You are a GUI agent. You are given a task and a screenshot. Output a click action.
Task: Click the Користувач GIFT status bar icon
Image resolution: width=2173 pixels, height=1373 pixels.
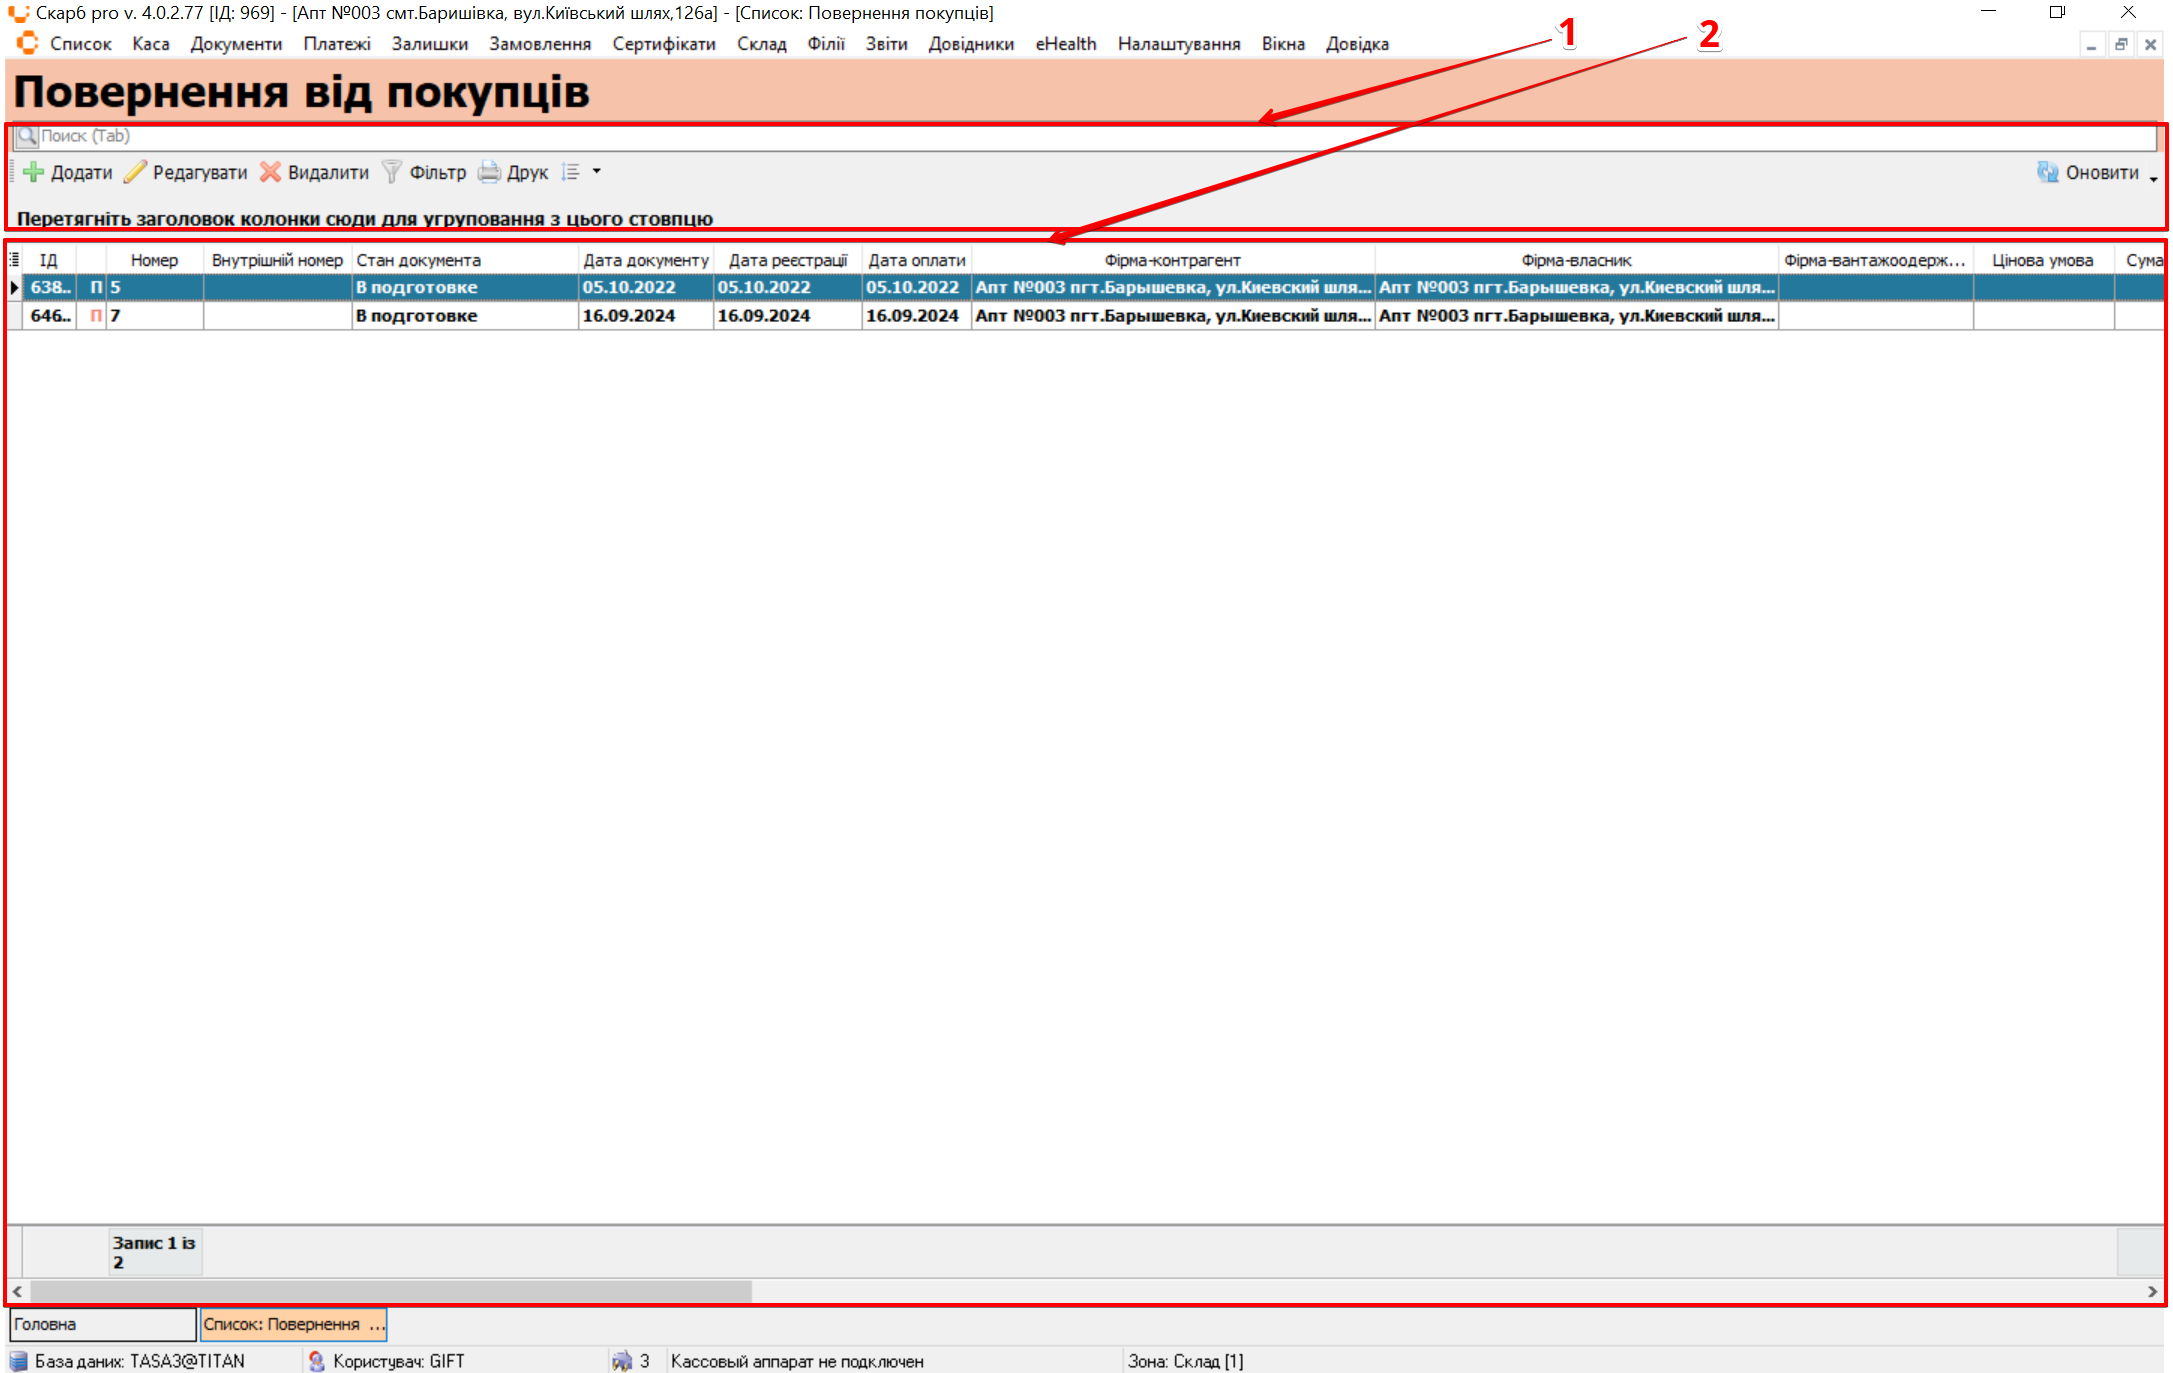point(317,1361)
